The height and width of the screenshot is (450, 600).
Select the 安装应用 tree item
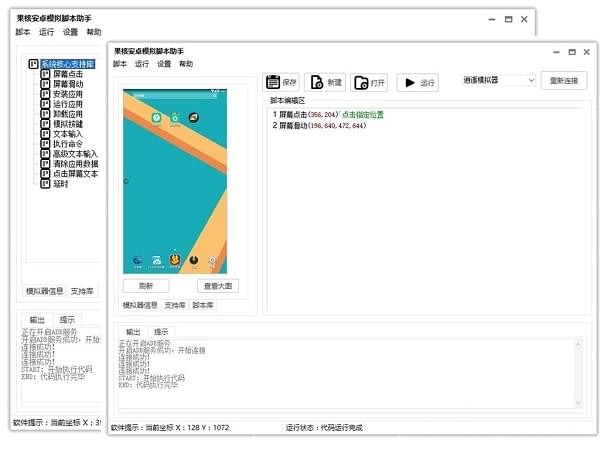pyautogui.click(x=68, y=94)
